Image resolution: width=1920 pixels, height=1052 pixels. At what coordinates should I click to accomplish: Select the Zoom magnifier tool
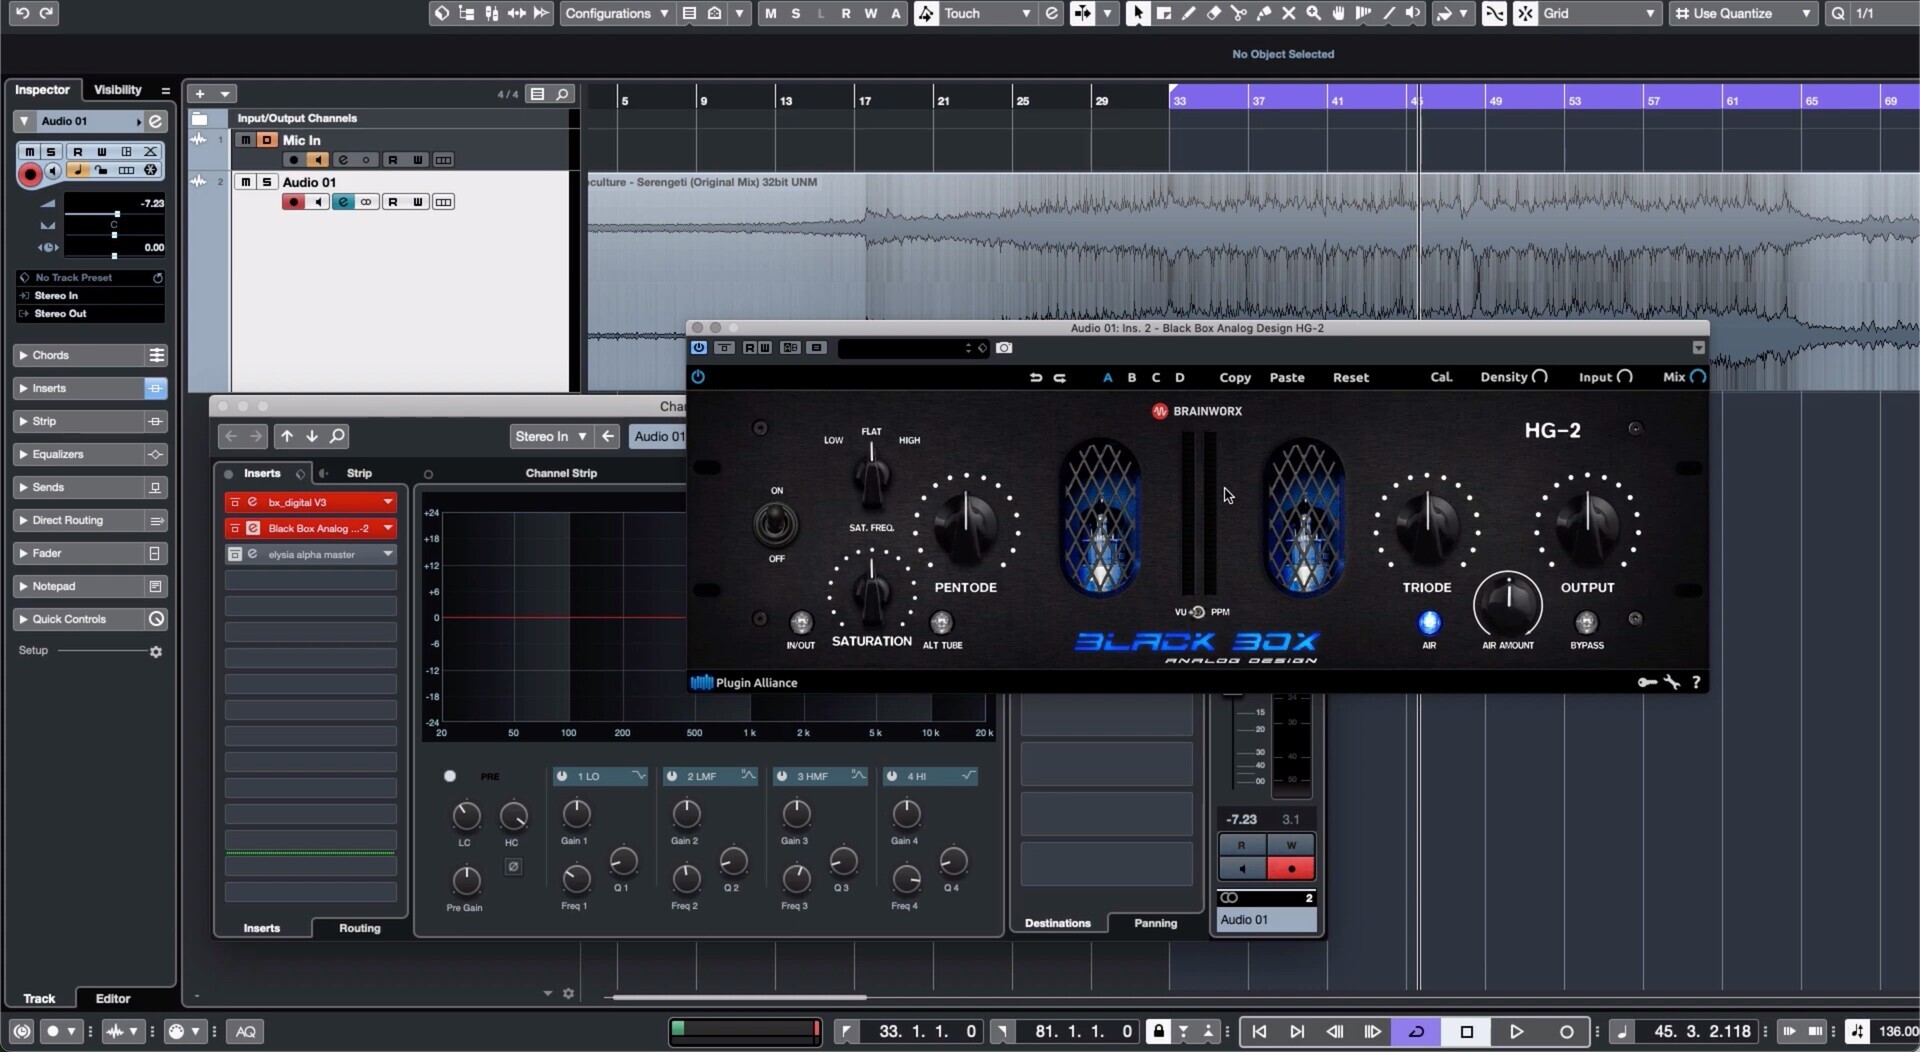pyautogui.click(x=1313, y=13)
